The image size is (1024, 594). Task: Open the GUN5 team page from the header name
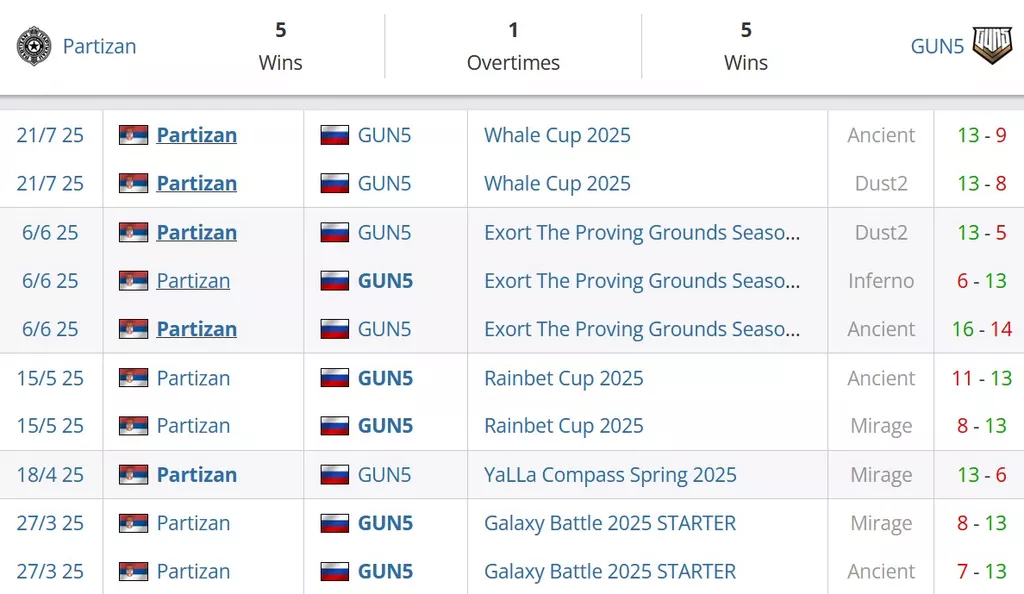point(937,46)
